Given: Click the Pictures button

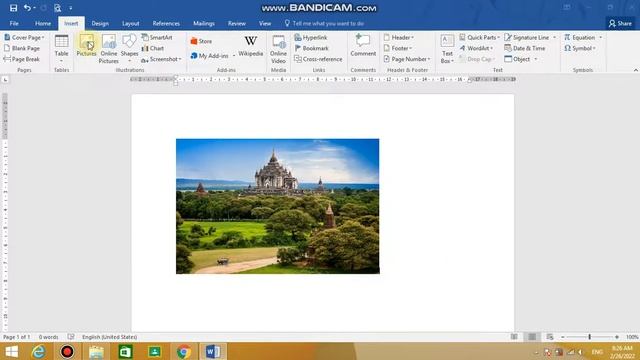Looking at the screenshot, I should click(x=87, y=45).
